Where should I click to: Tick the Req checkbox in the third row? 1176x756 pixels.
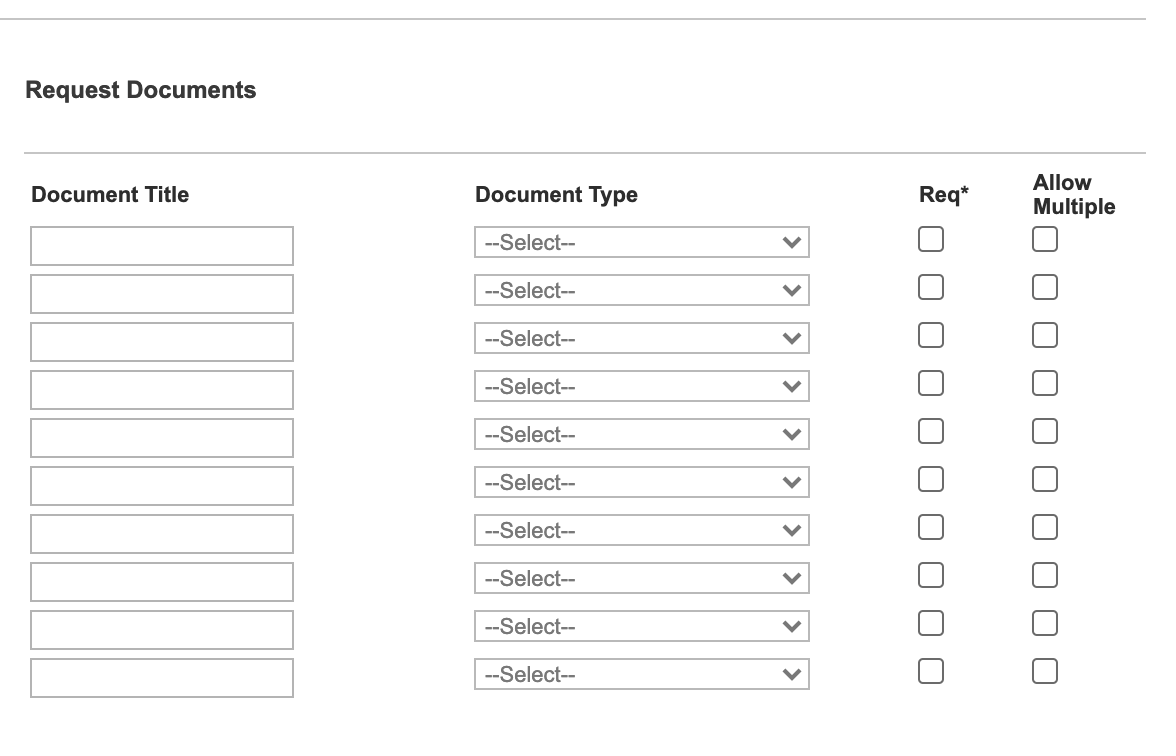(x=931, y=336)
